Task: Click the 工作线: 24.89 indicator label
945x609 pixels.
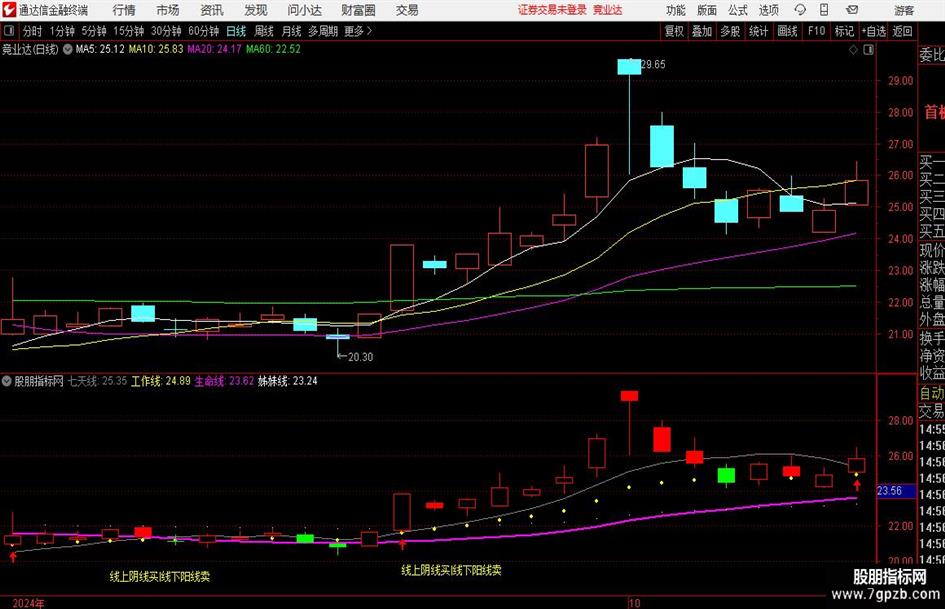Action: [161, 381]
